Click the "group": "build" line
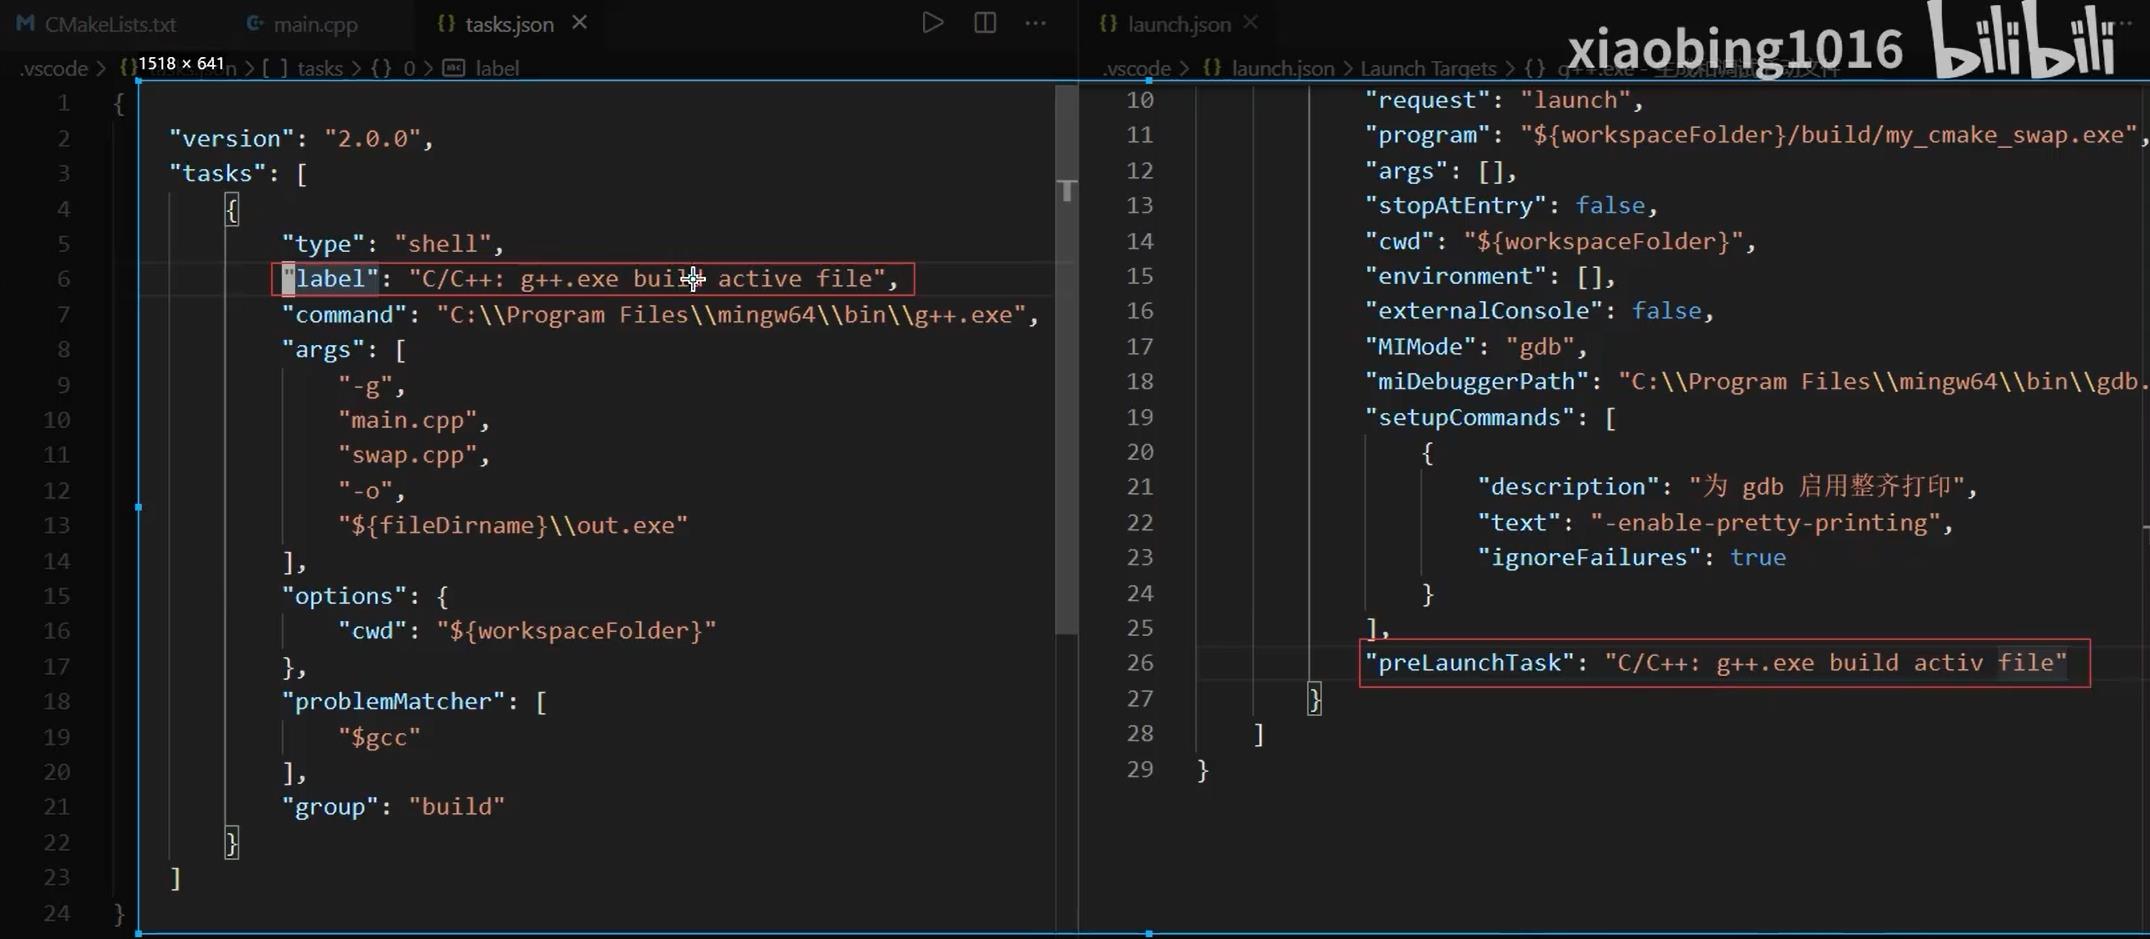 pos(393,806)
